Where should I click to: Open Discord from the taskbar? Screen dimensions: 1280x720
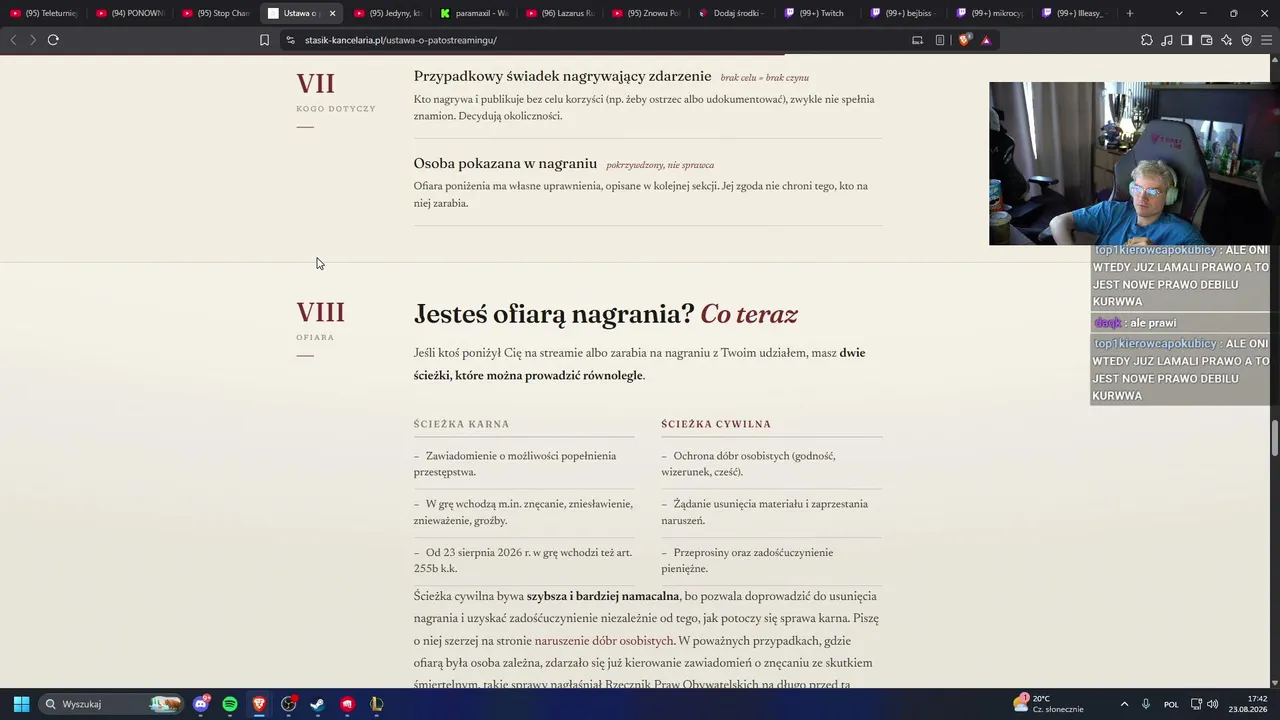point(201,704)
